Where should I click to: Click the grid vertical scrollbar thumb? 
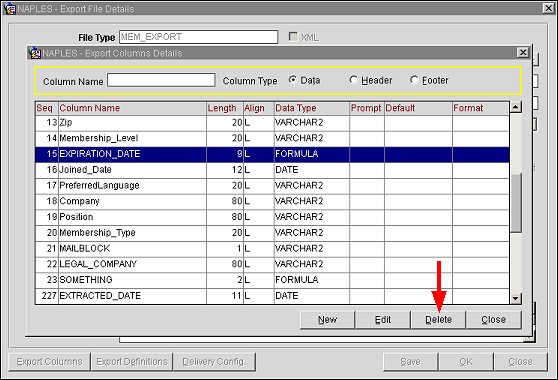point(516,203)
